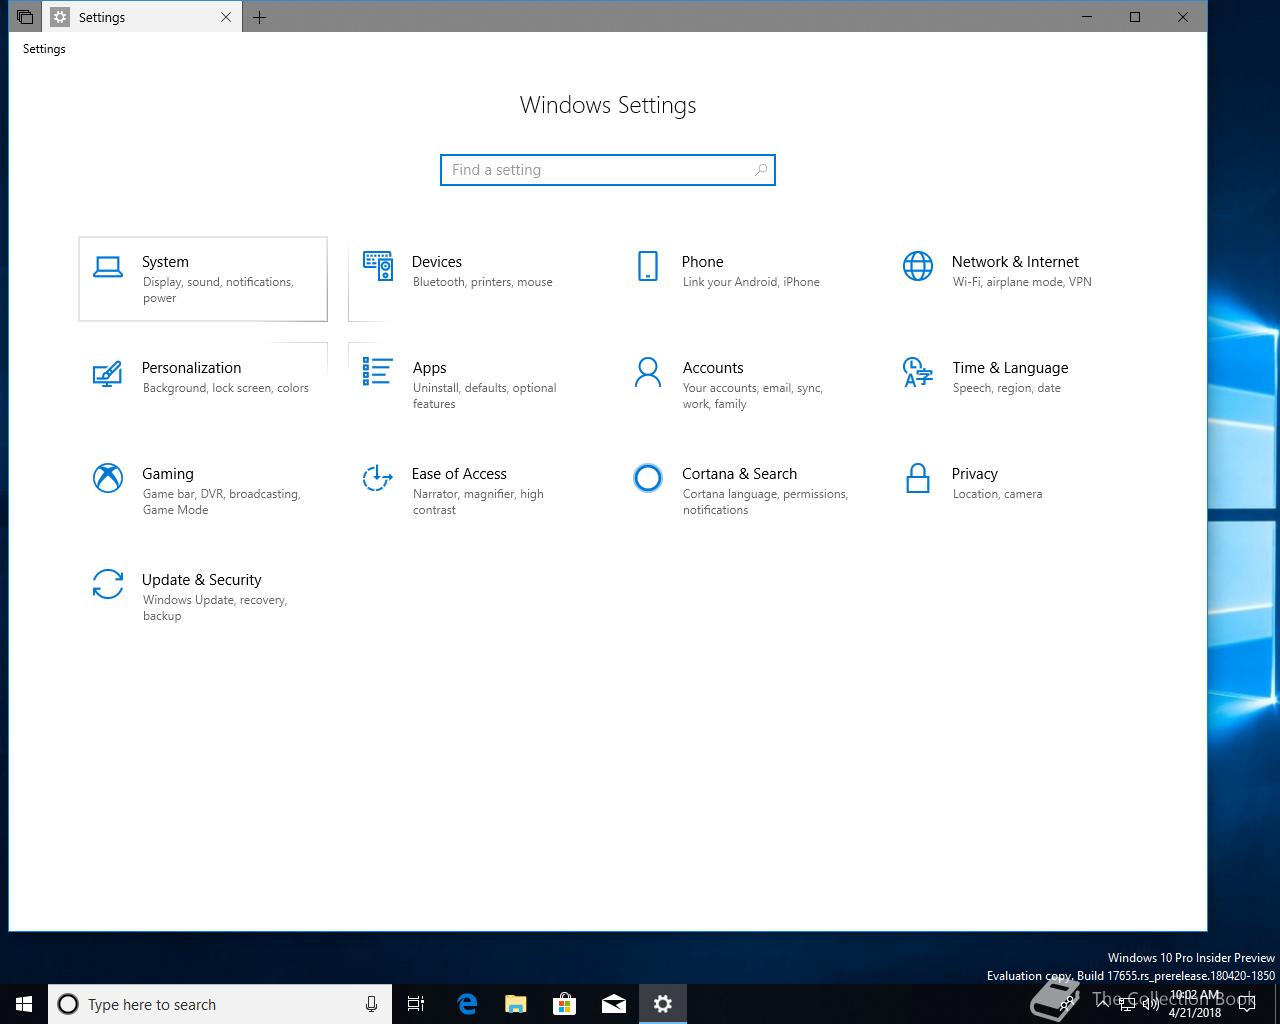The image size is (1280, 1024).
Task: Open the Apps settings title
Action: [x=429, y=368]
